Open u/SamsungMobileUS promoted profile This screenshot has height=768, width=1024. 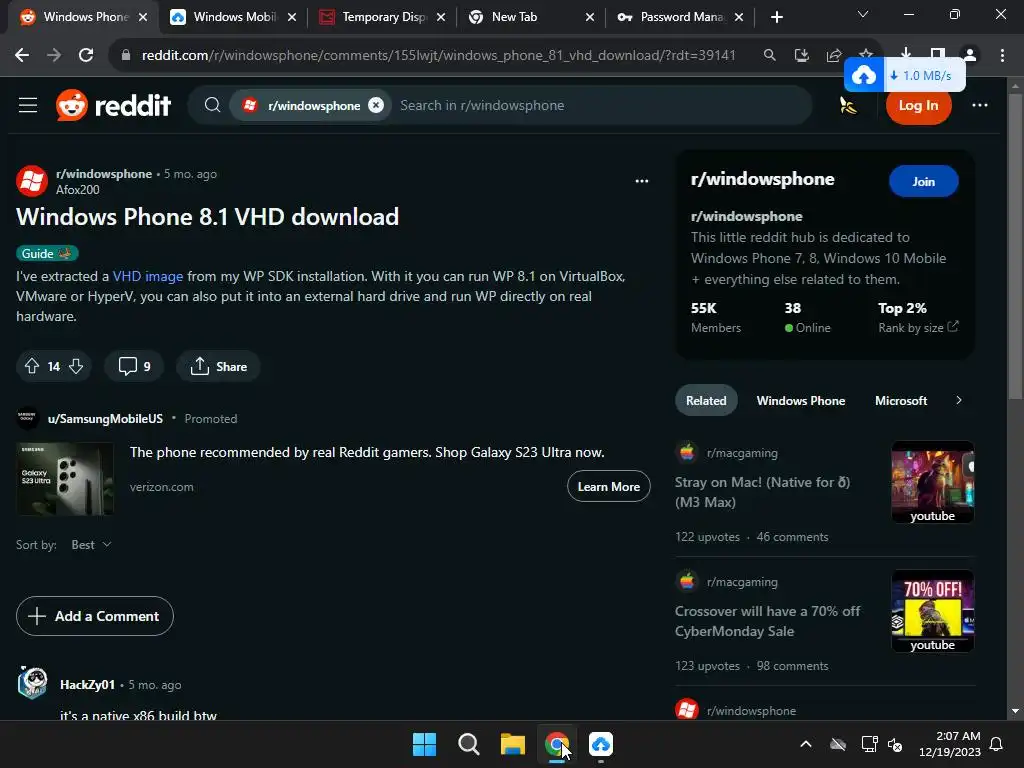click(105, 419)
